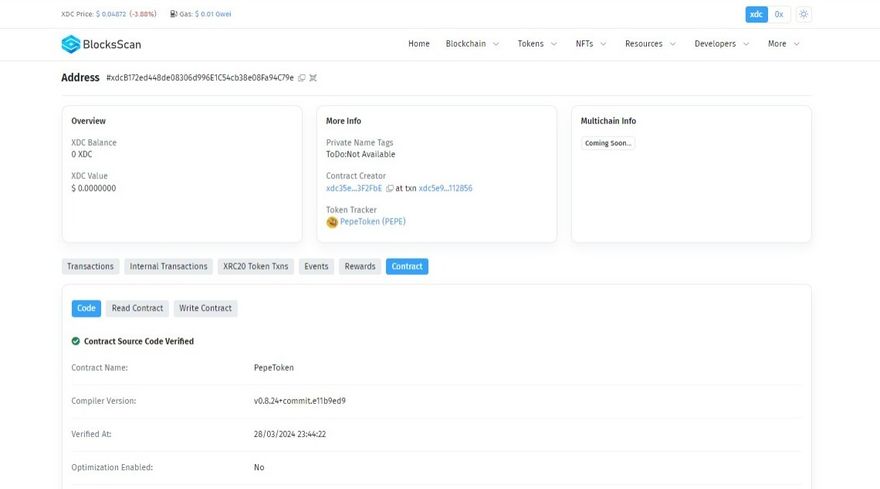The width and height of the screenshot is (880, 489).
Task: Open the creation transaction xdc5e9...112856 link
Action: tap(445, 188)
